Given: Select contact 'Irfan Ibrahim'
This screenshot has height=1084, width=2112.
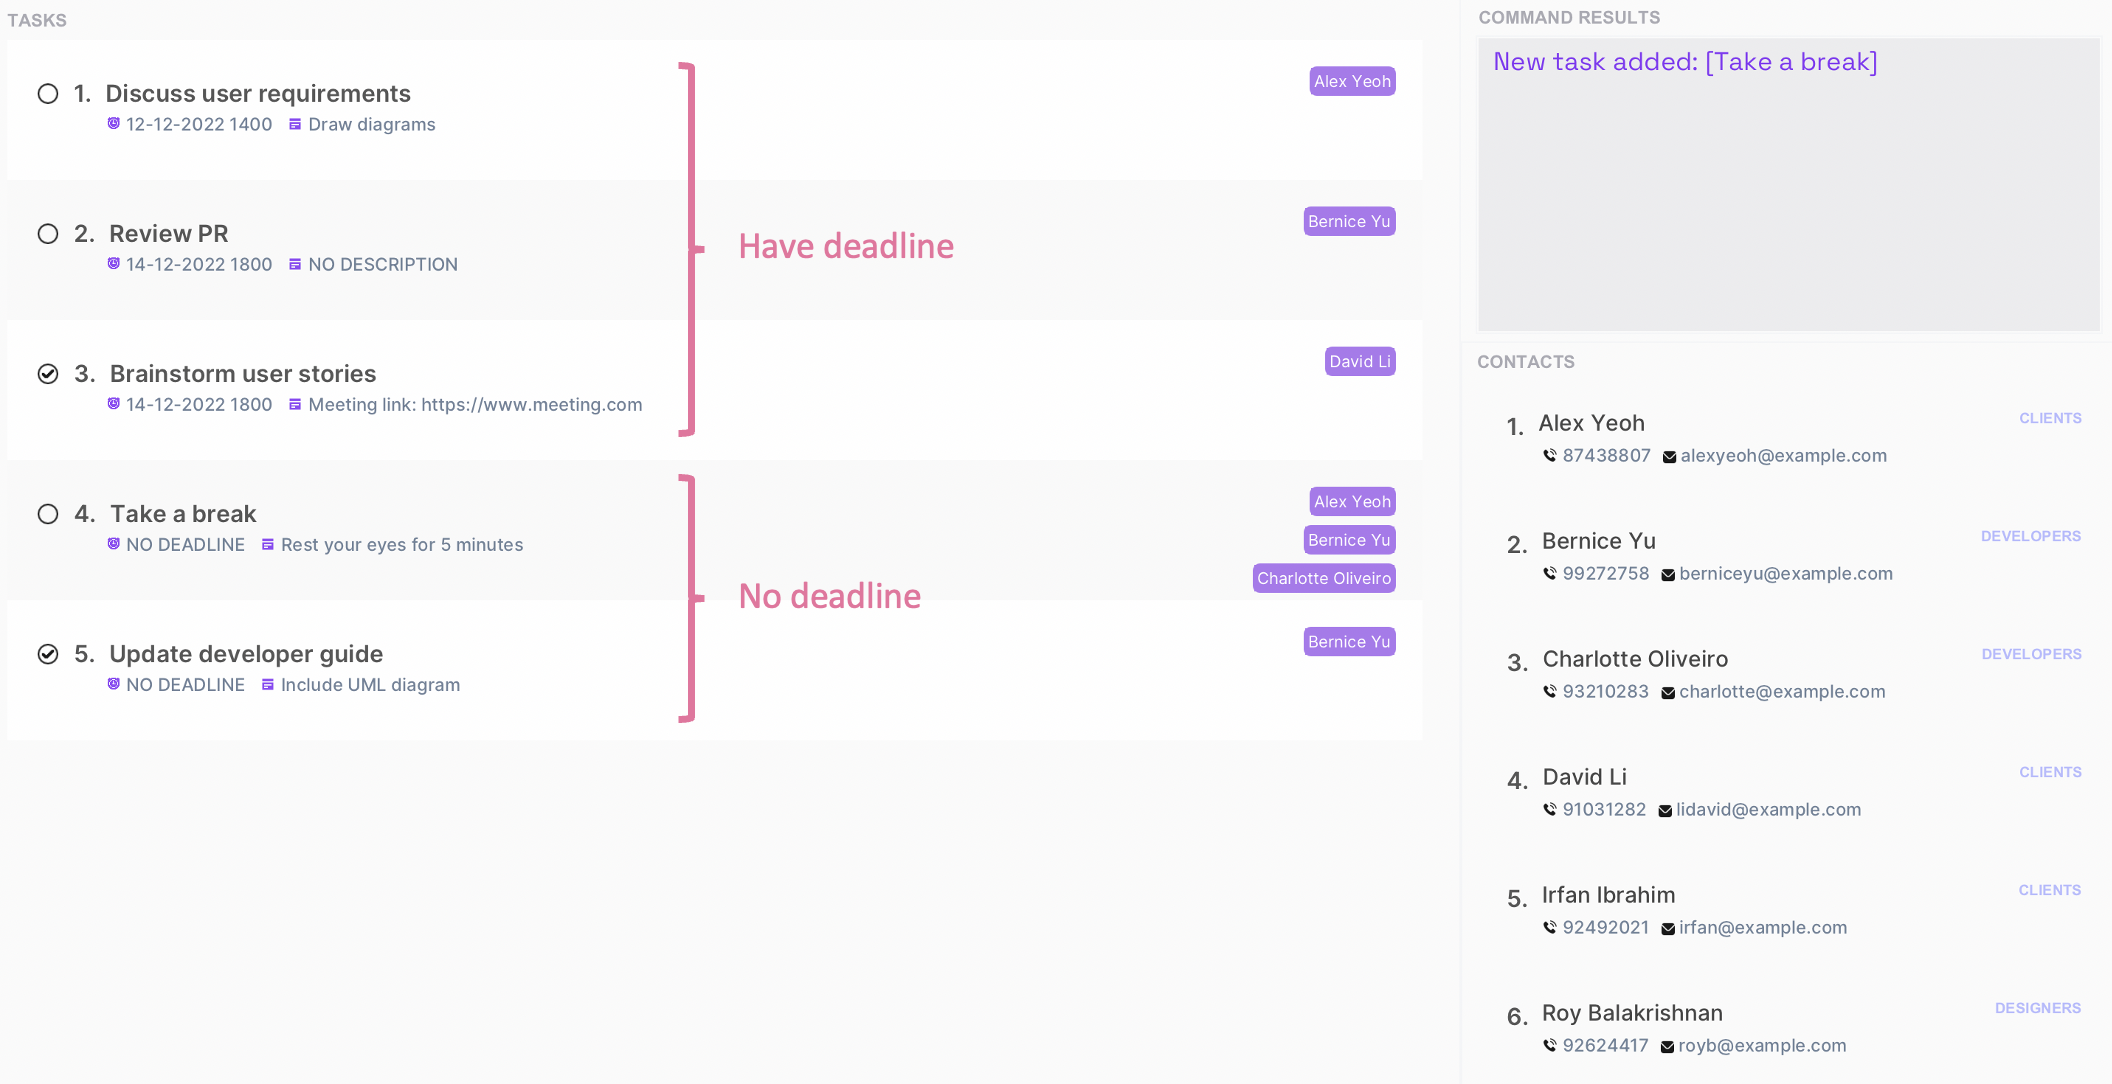Looking at the screenshot, I should click(1608, 895).
